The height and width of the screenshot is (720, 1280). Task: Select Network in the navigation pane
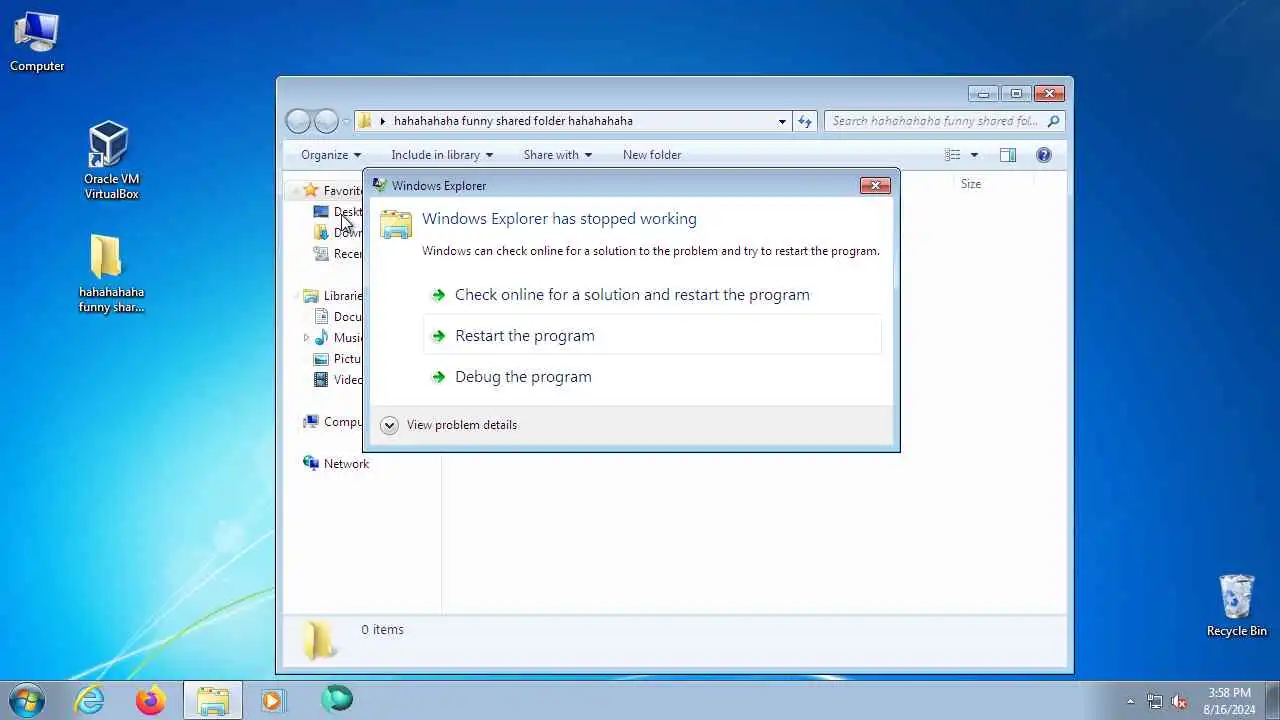(x=336, y=464)
